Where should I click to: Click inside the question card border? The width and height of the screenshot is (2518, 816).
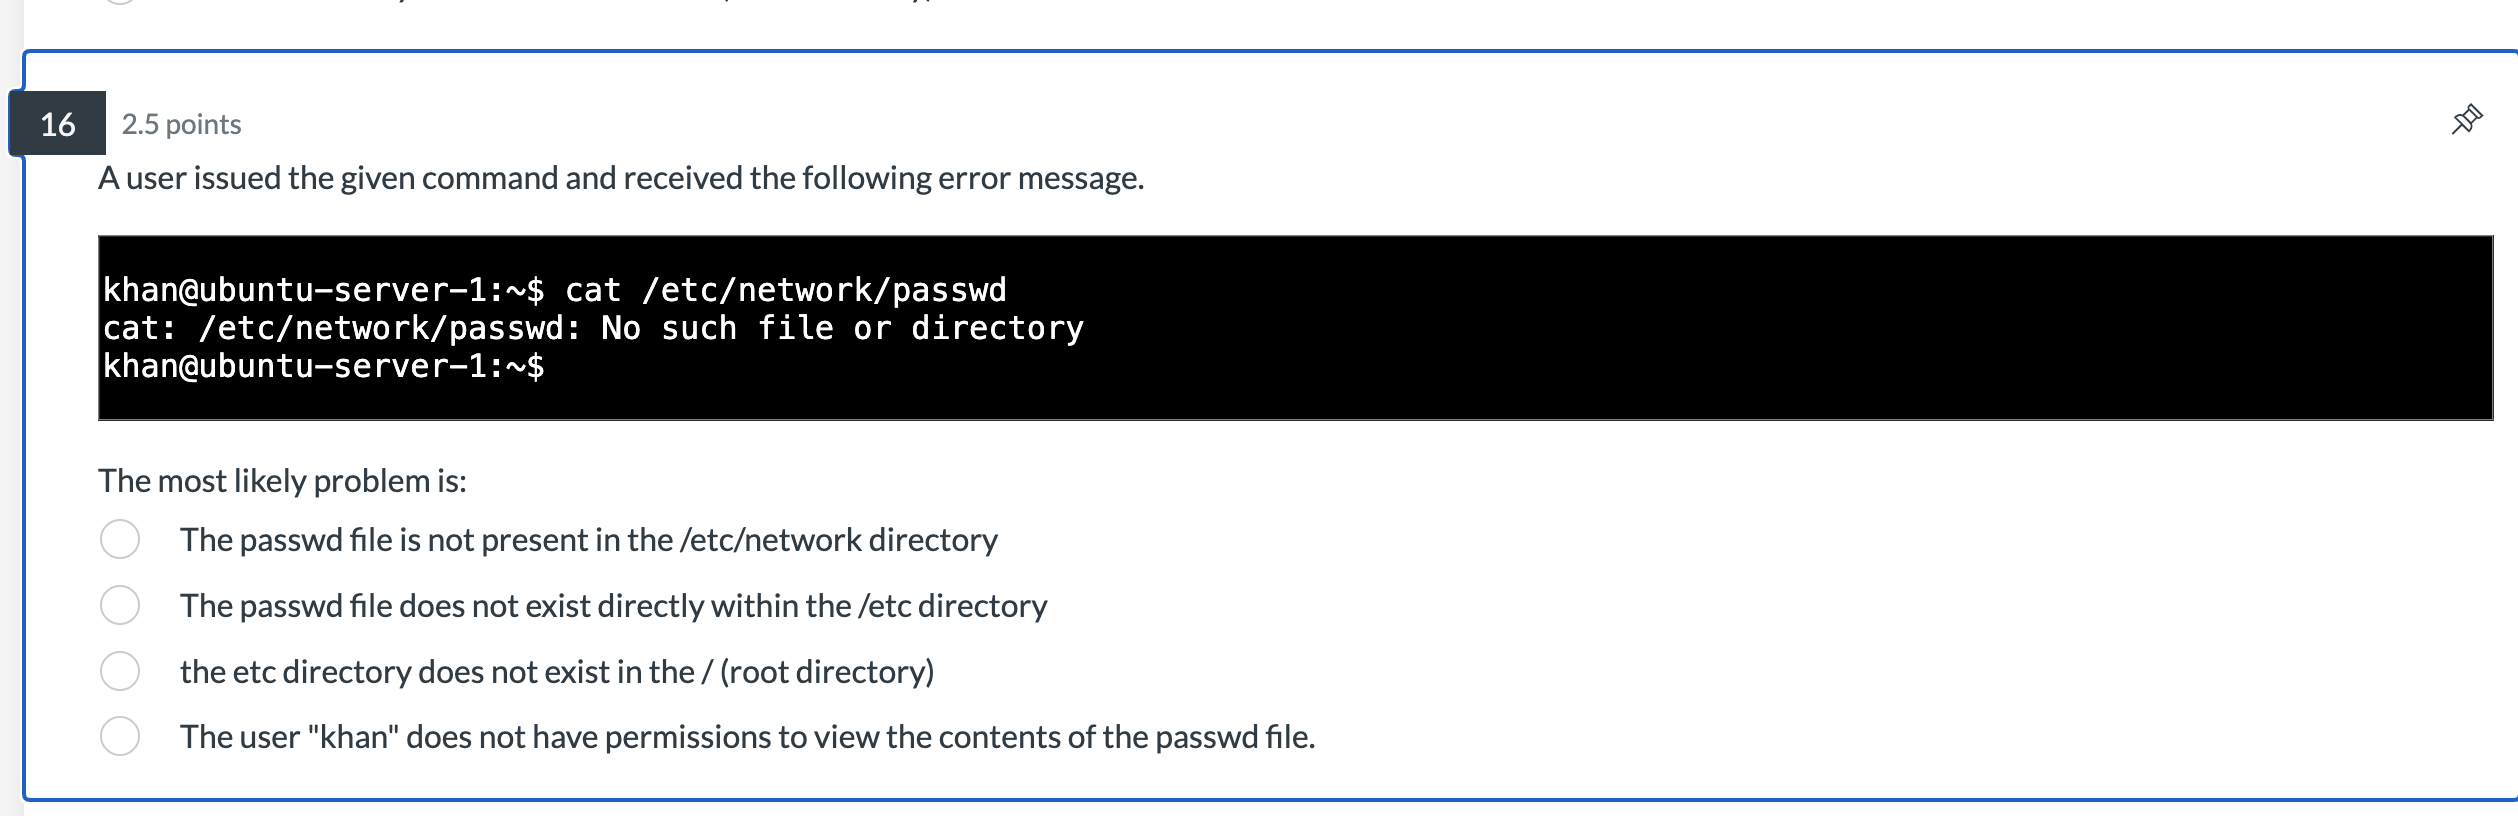click(1250, 440)
